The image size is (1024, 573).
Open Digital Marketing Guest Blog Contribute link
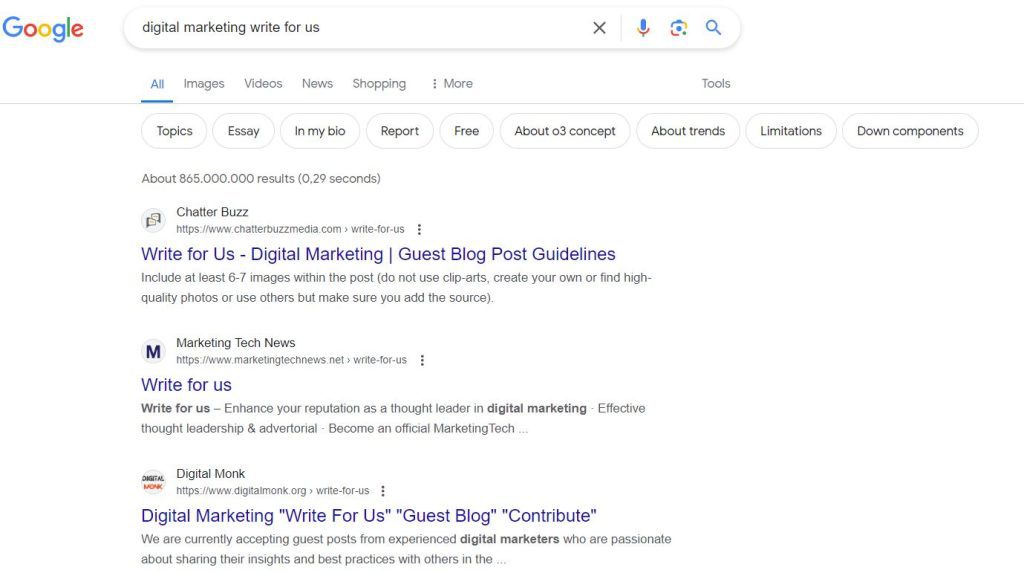(x=369, y=516)
